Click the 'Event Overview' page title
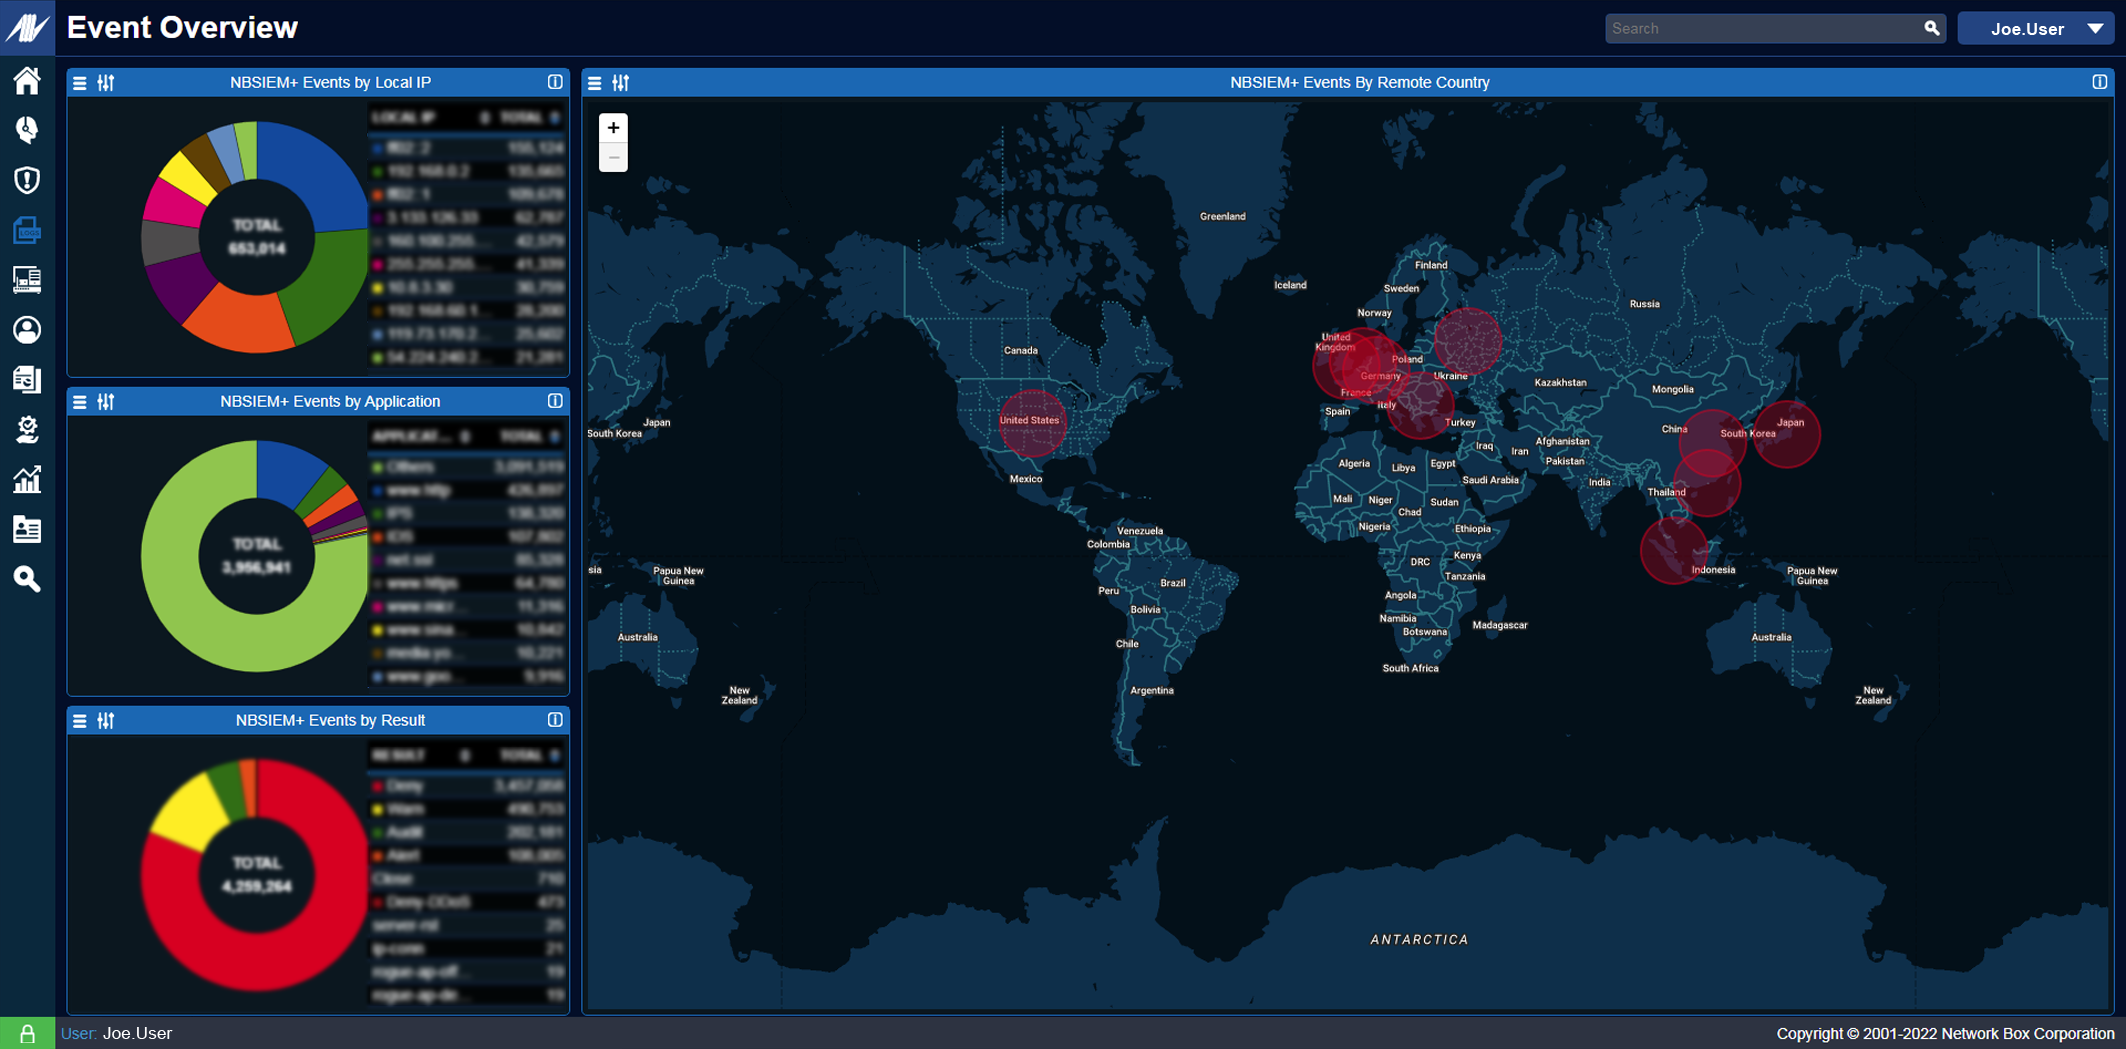 click(182, 27)
